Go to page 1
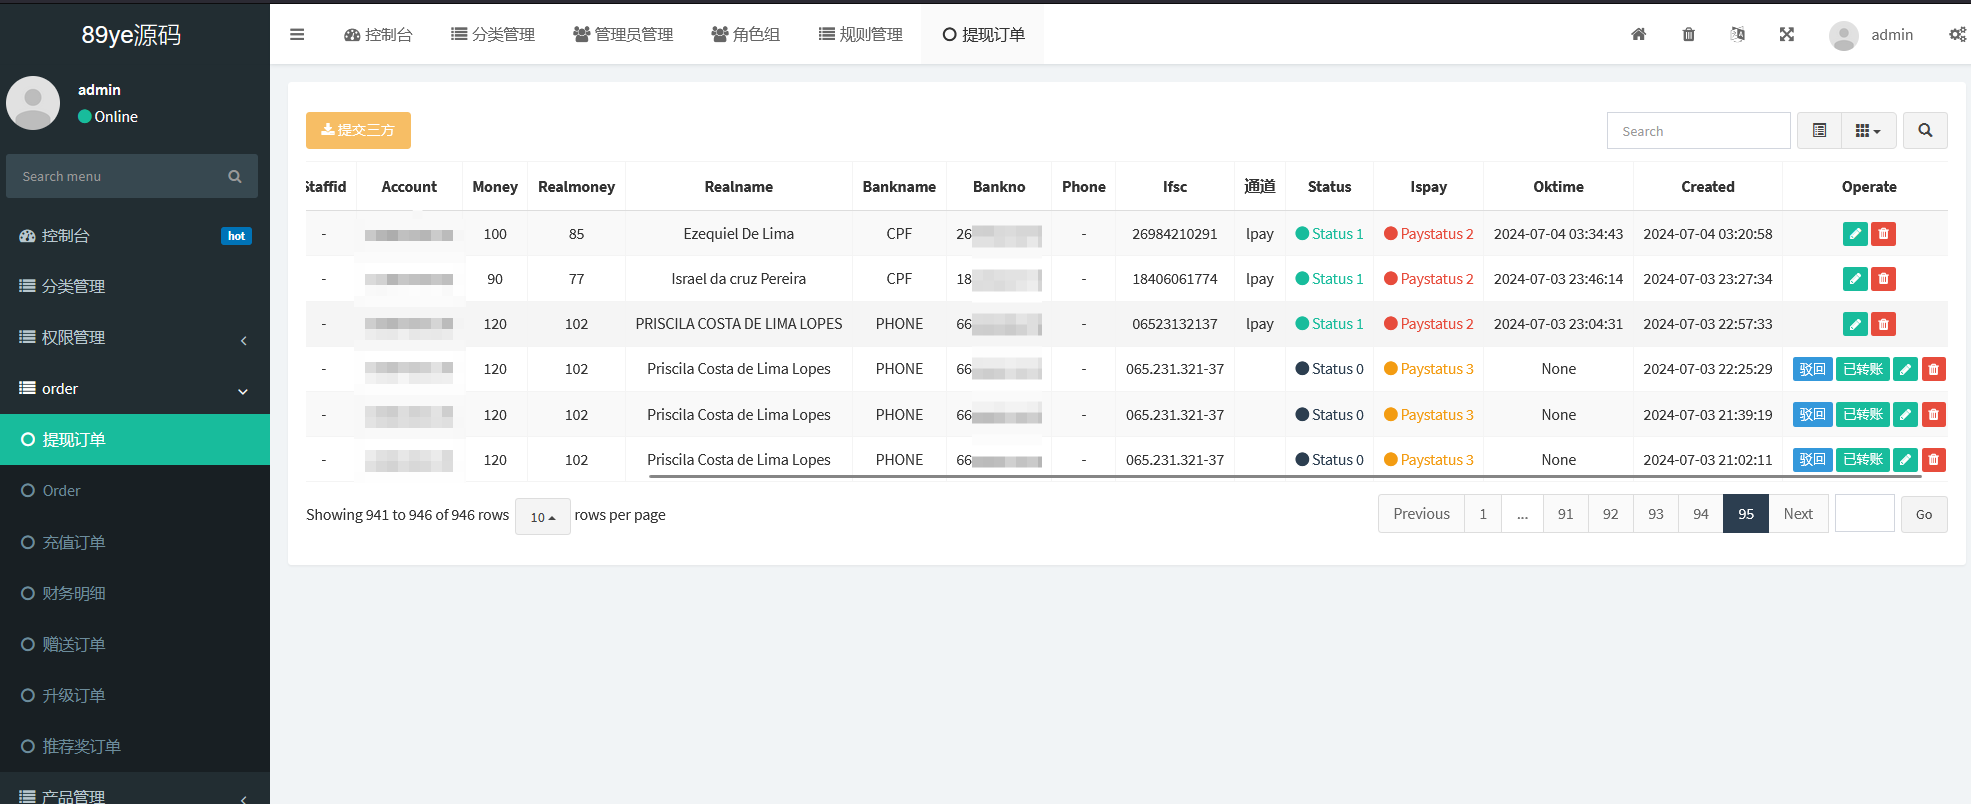This screenshot has width=1971, height=804. (1483, 514)
